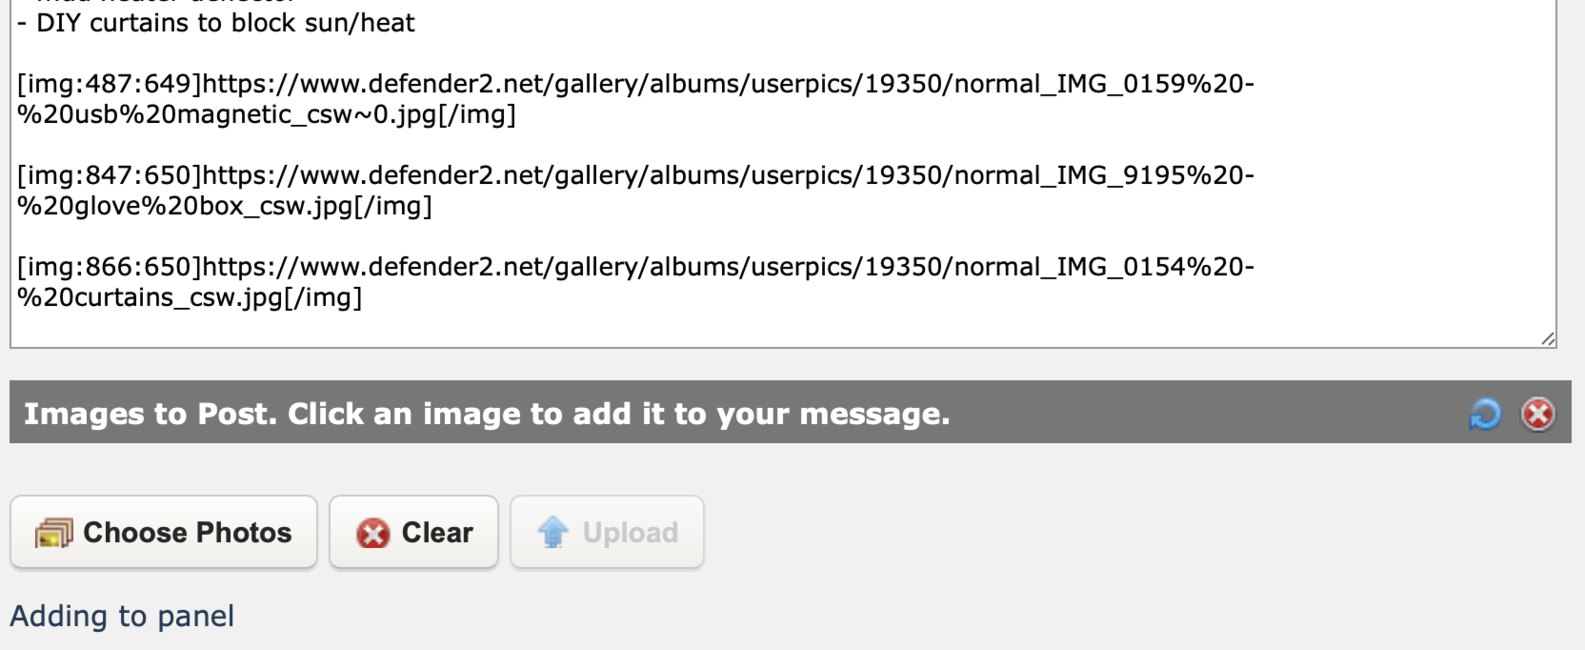Click the red X icon beside Clear
Viewport: 1585px width, 650px height.
click(373, 533)
